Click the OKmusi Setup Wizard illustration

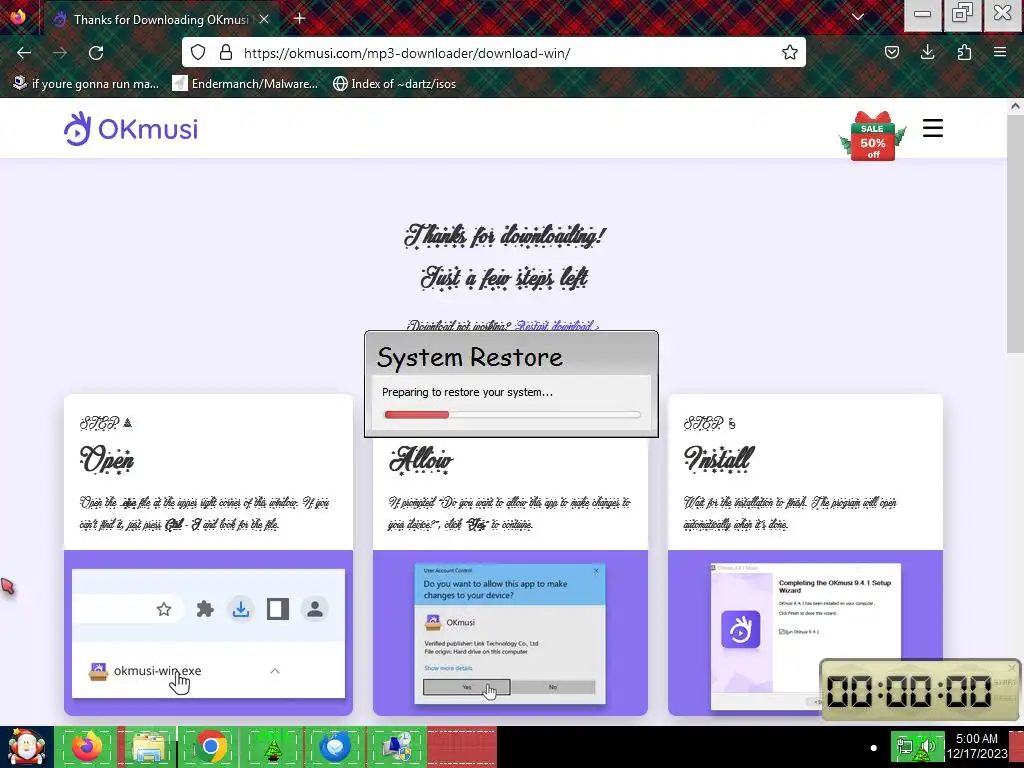pyautogui.click(x=806, y=637)
